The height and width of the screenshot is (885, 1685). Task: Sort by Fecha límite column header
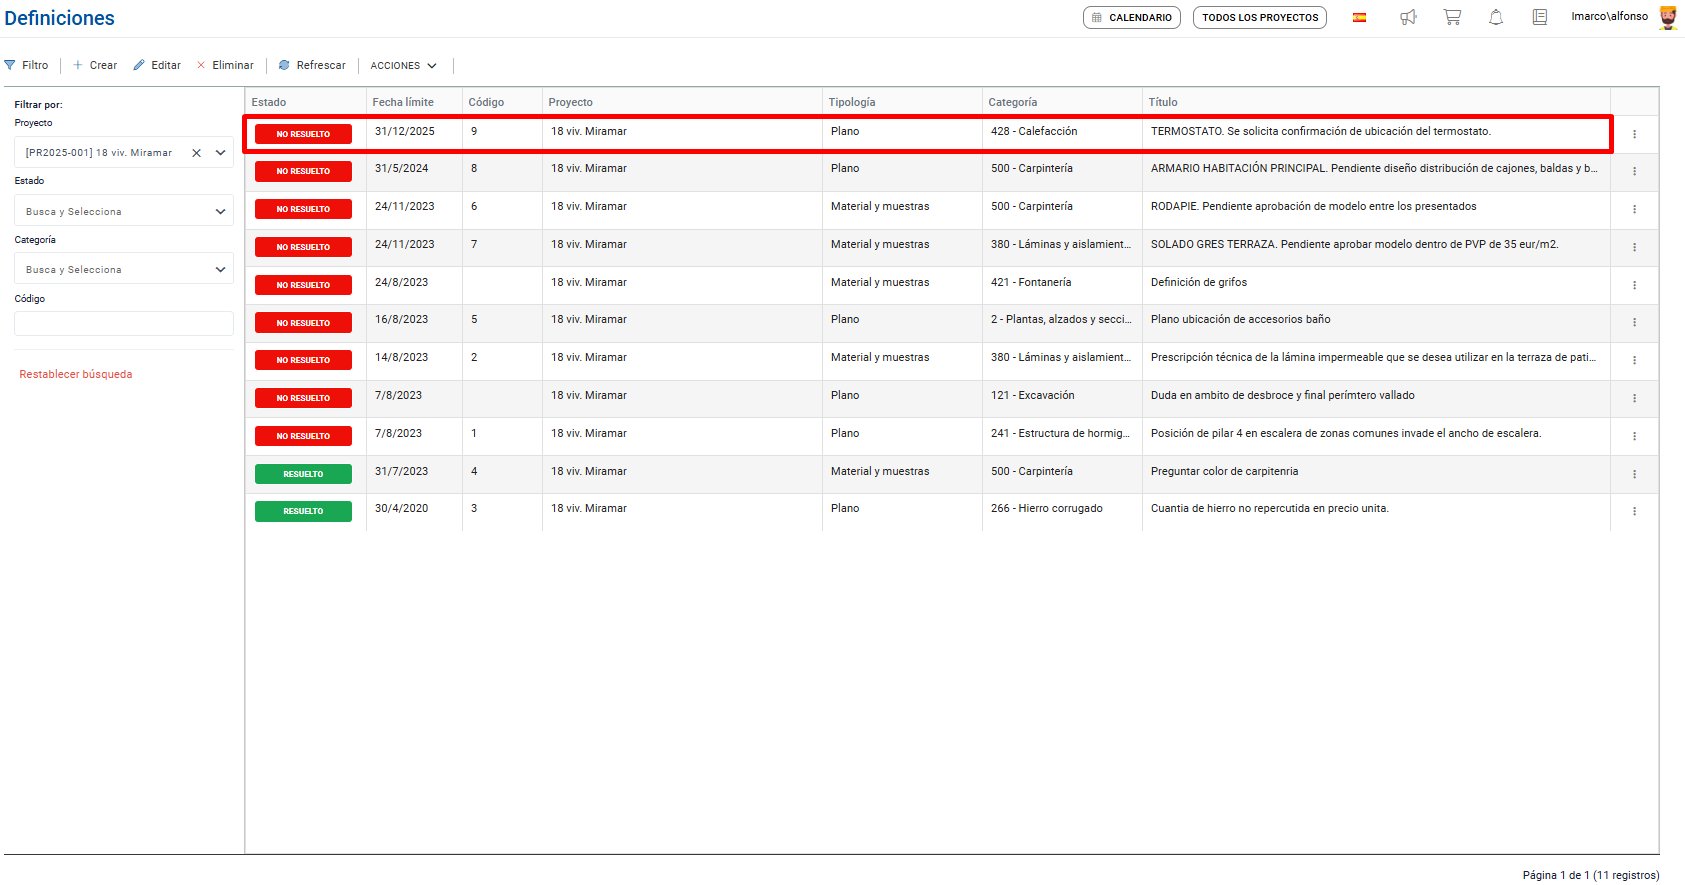click(403, 102)
